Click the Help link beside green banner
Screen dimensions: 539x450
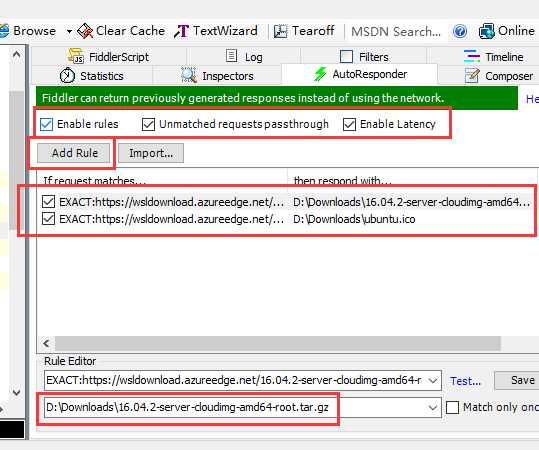coord(532,99)
